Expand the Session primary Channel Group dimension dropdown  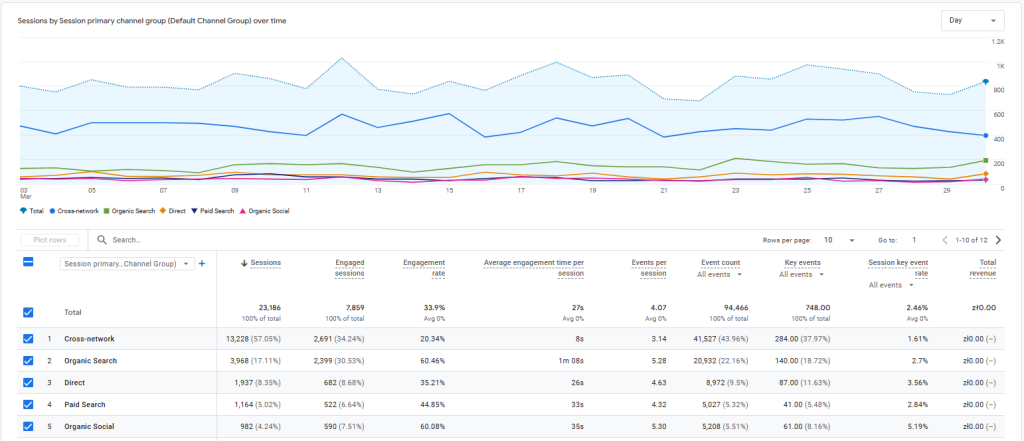tap(126, 264)
